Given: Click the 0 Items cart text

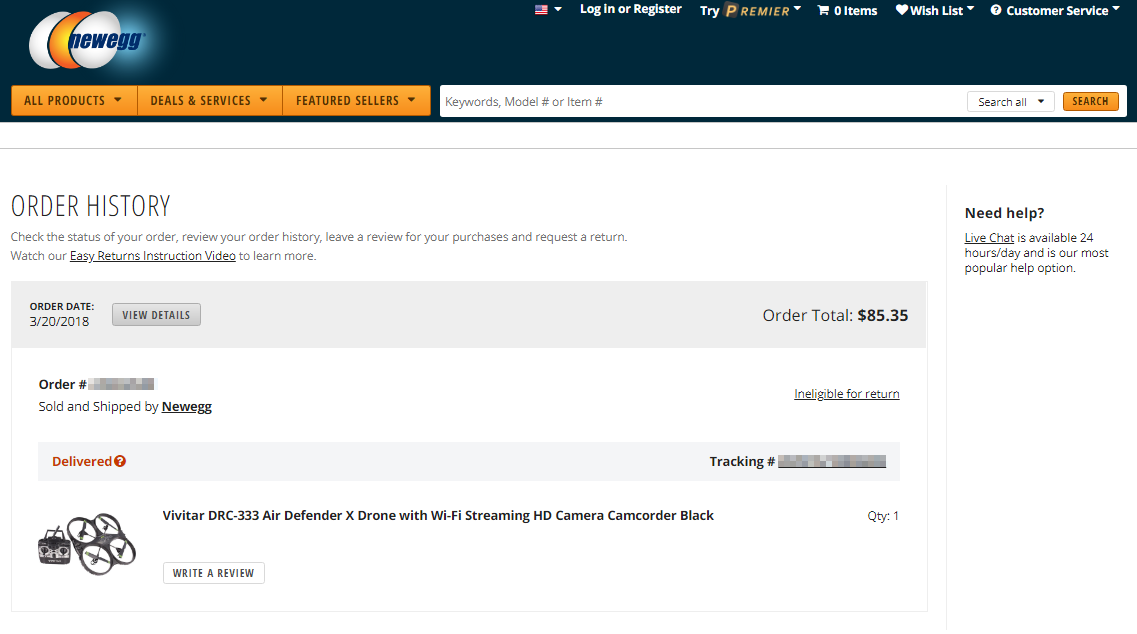Looking at the screenshot, I should [x=856, y=11].
